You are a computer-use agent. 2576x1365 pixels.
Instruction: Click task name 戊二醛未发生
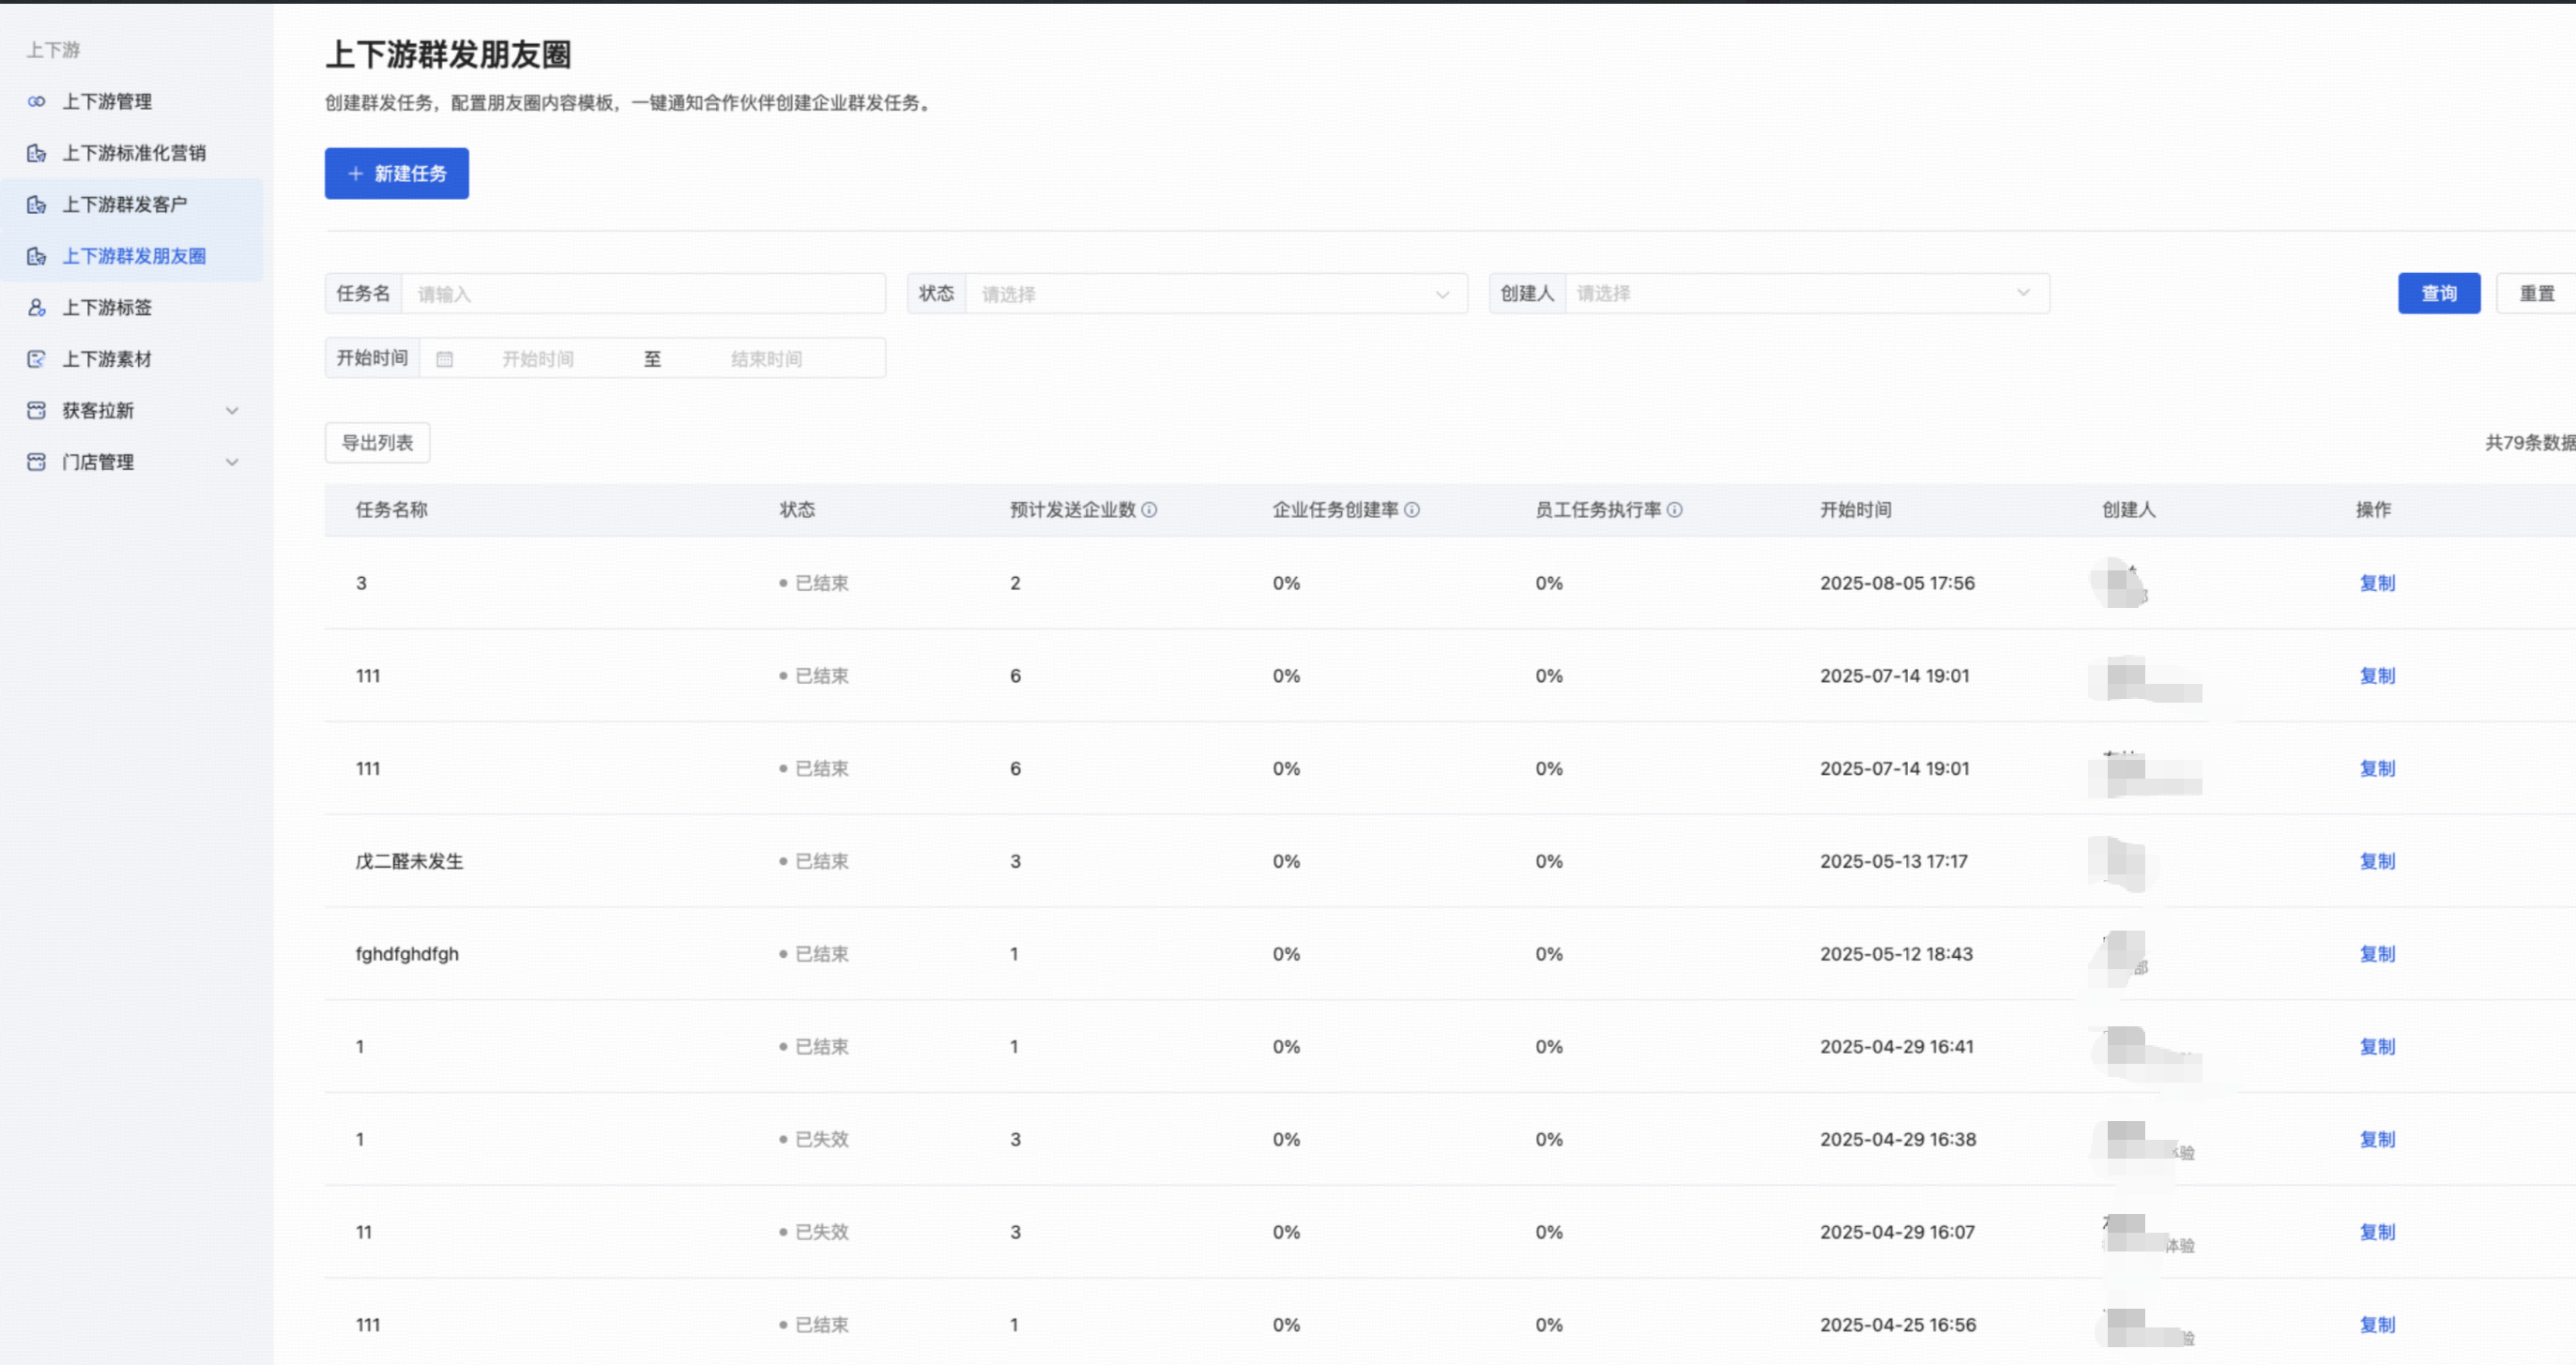410,861
